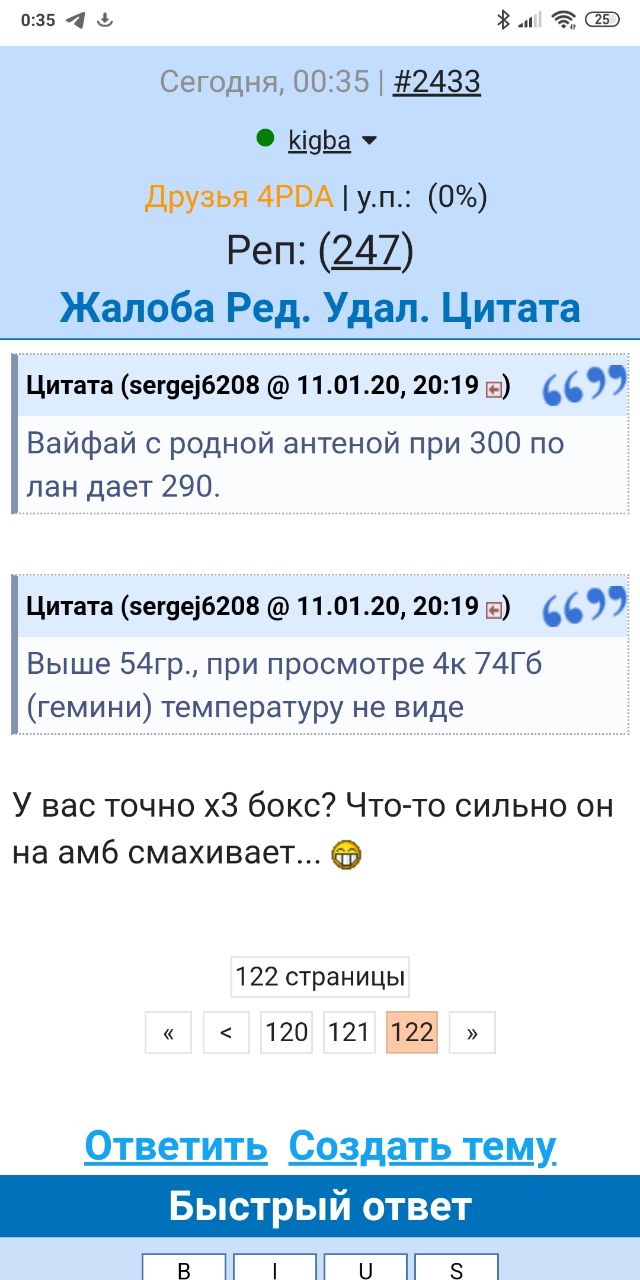
Task: Toggle italic I formatting button
Action: pyautogui.click(x=275, y=1268)
